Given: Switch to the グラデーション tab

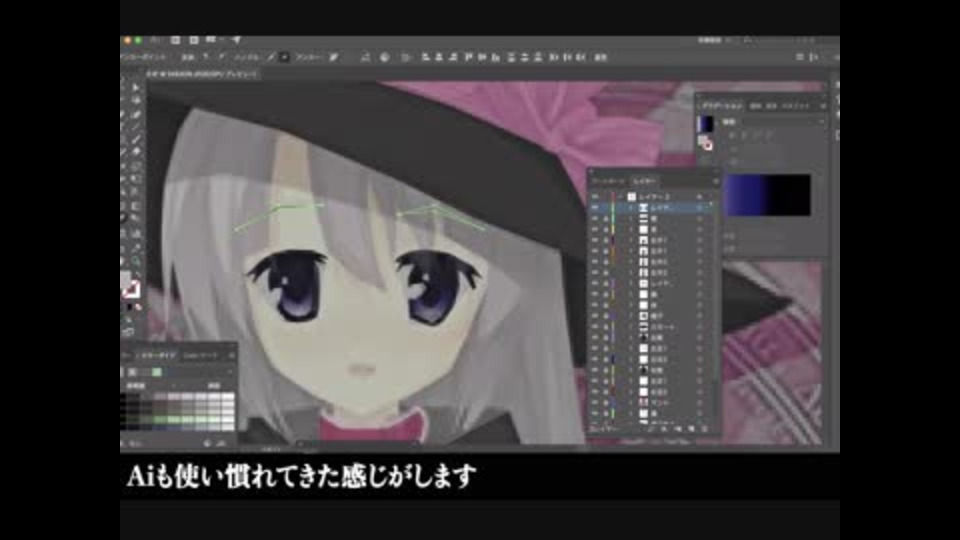Looking at the screenshot, I should [722, 106].
